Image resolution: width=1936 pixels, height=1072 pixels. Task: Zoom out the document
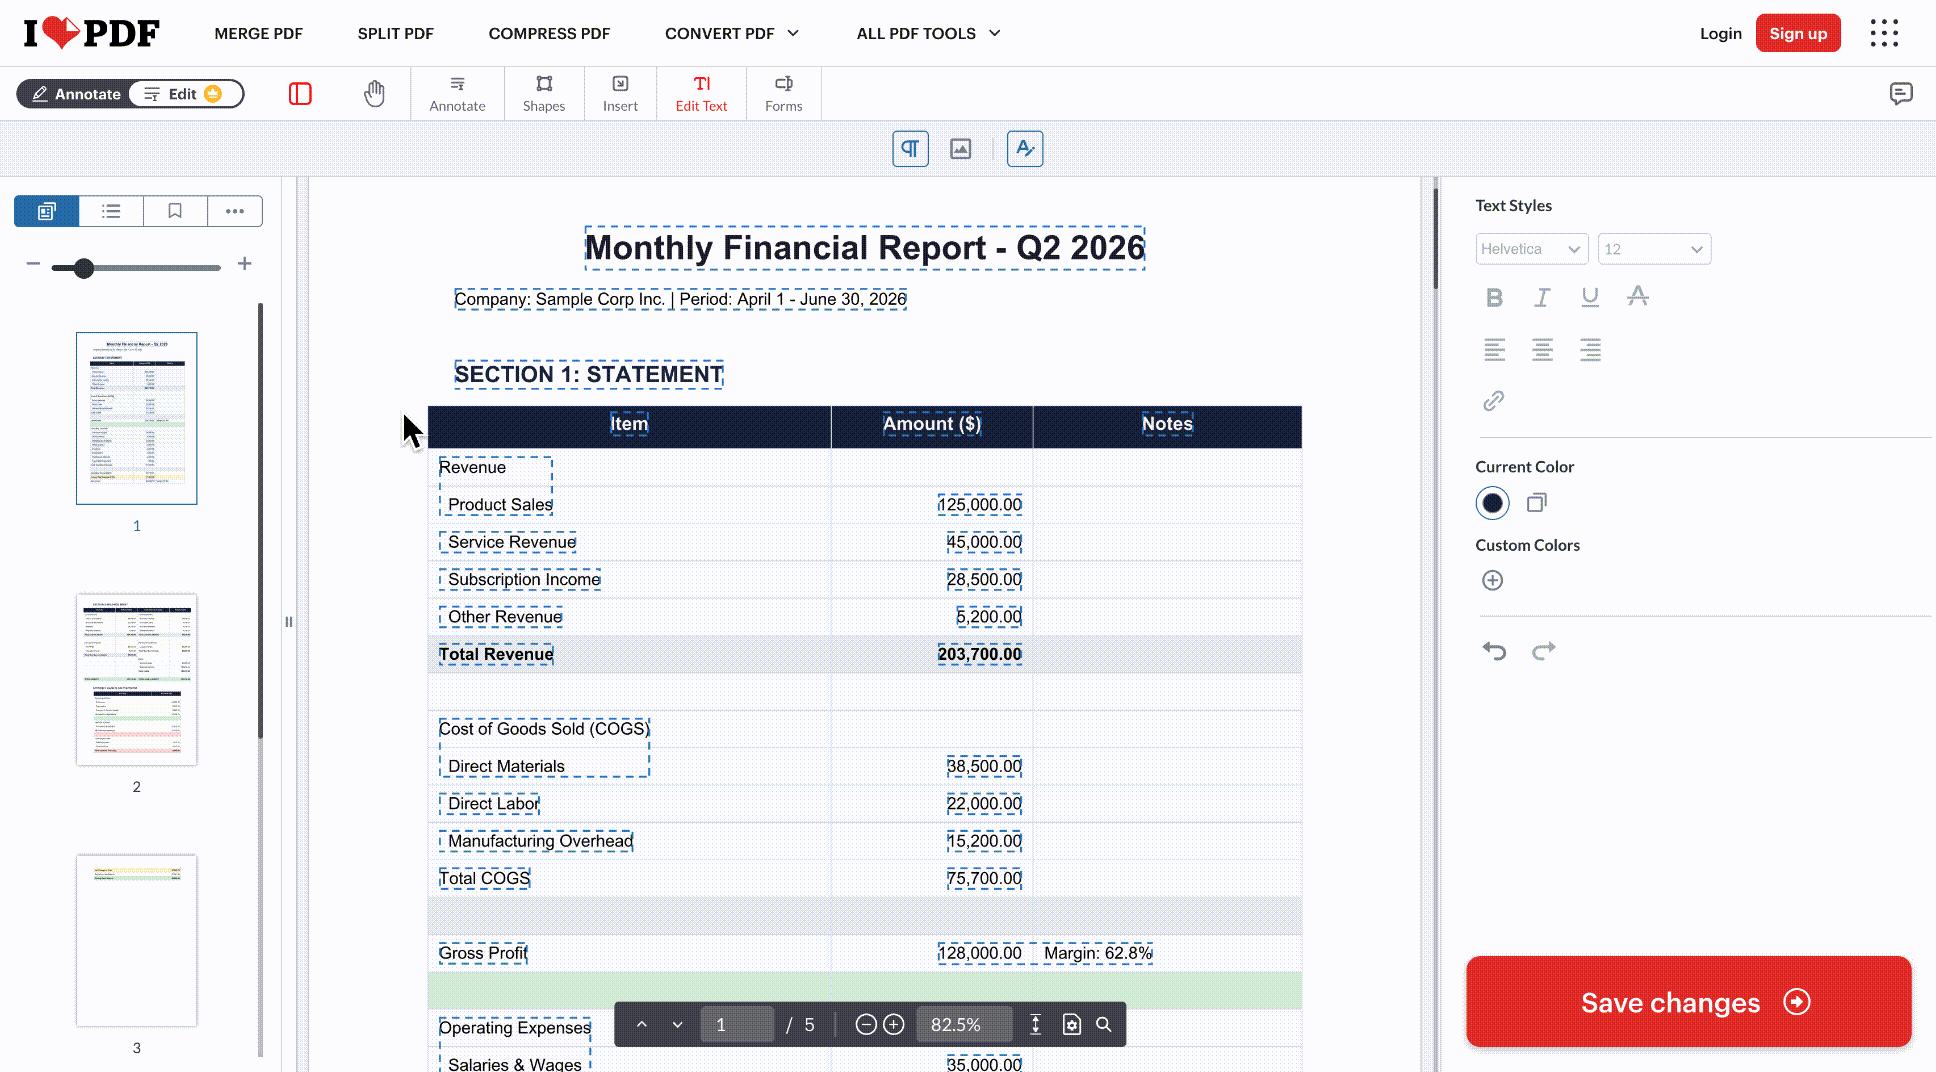click(866, 1025)
